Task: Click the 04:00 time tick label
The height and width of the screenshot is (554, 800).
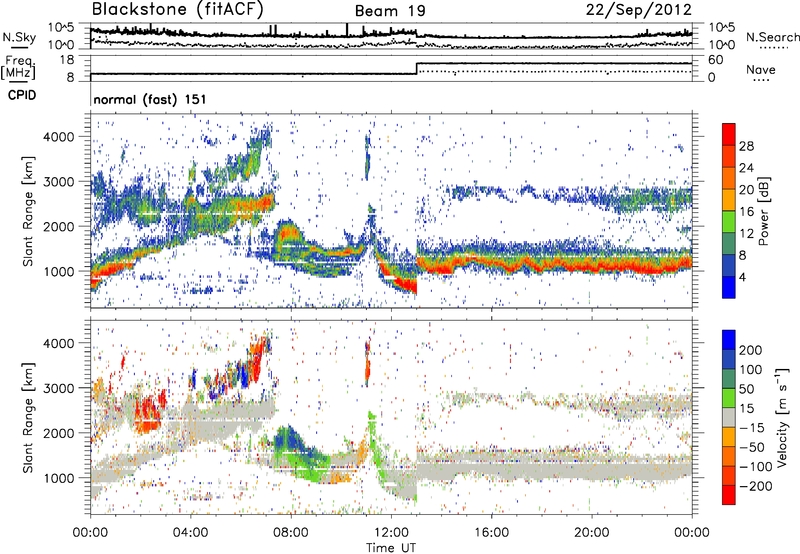Action: [x=190, y=533]
